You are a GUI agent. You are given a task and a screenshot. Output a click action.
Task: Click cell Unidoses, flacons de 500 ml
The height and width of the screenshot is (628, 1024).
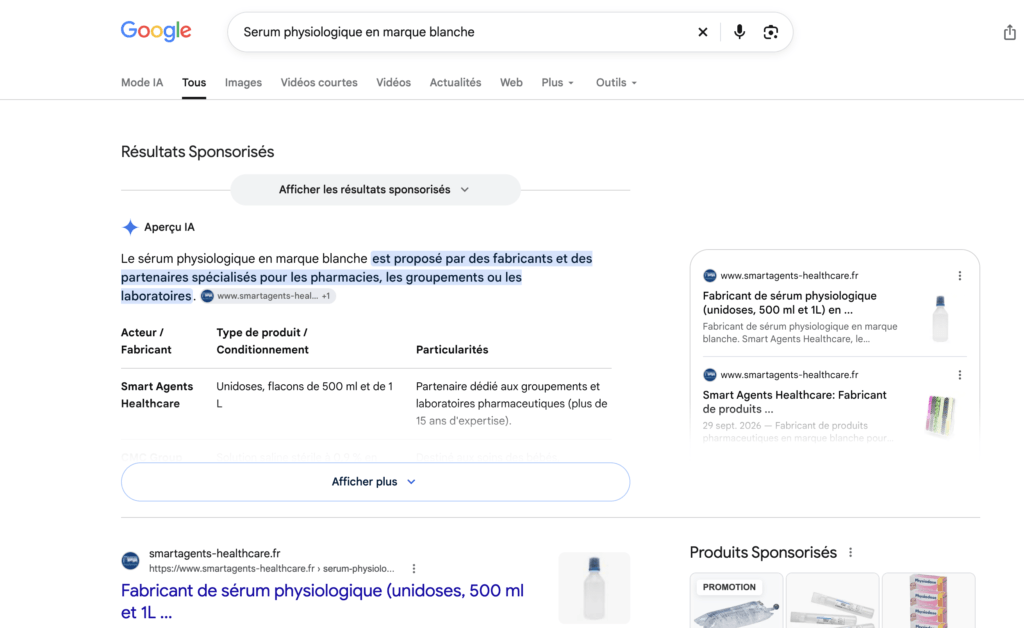tap(304, 395)
